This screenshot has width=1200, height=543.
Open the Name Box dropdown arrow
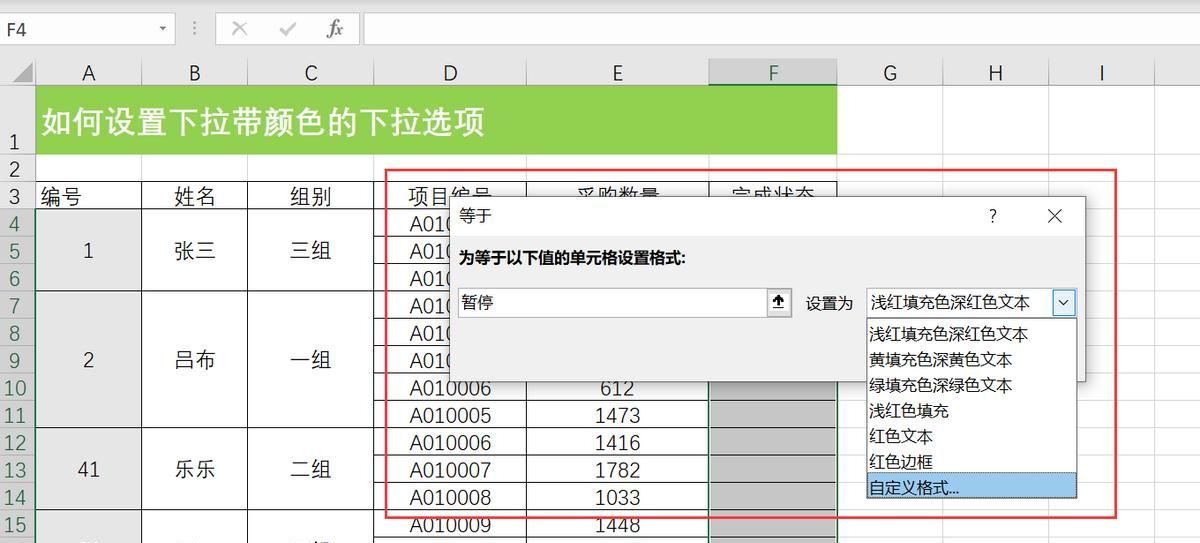163,29
